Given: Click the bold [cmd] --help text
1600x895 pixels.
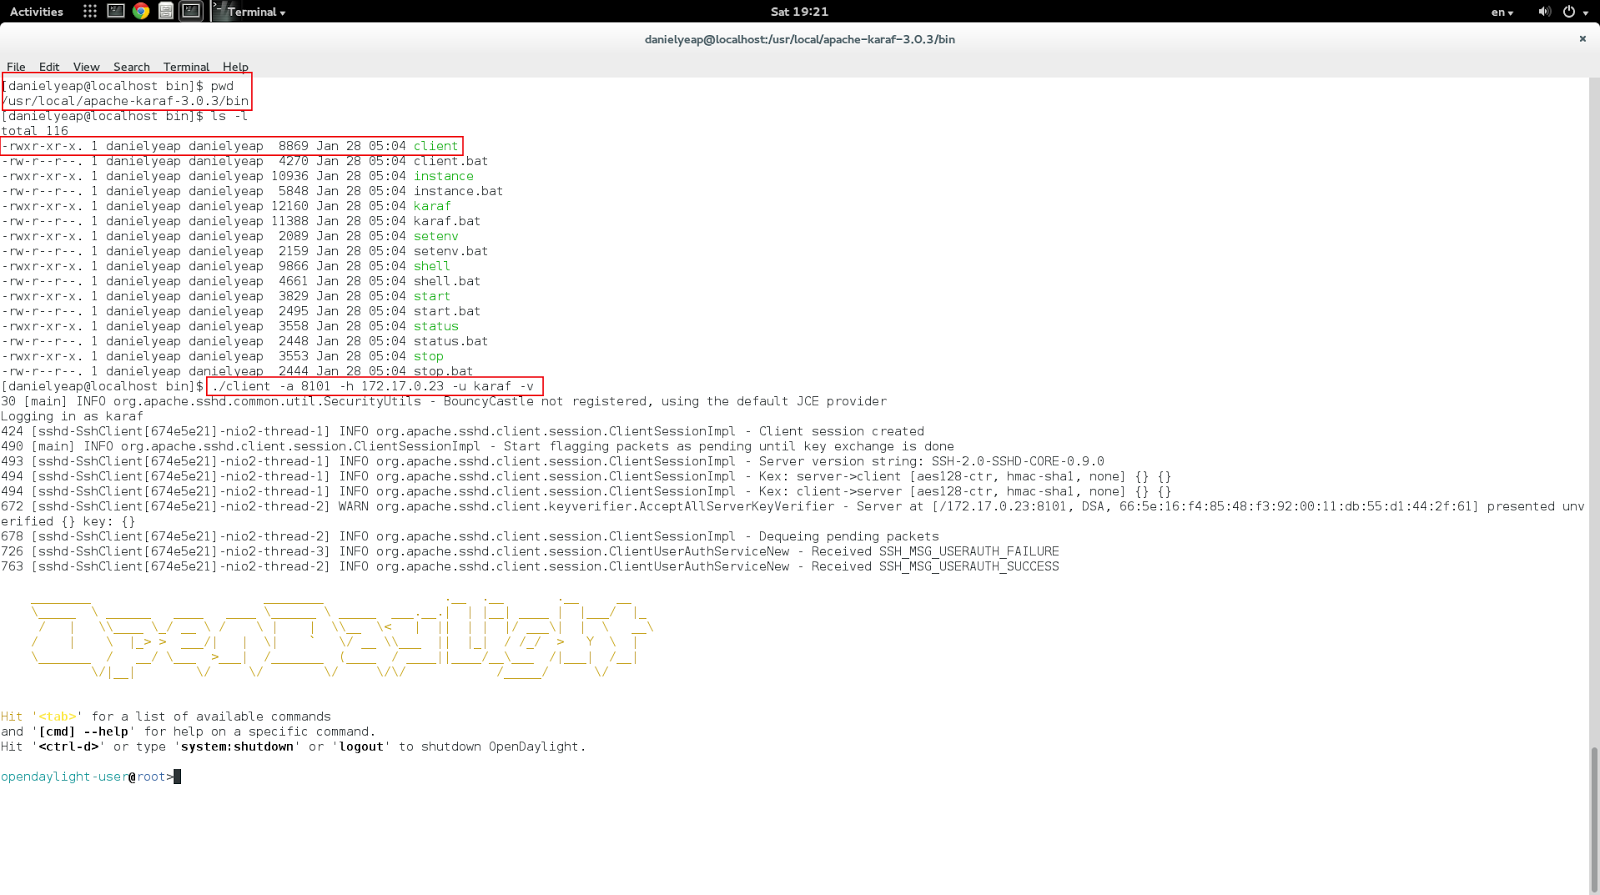Looking at the screenshot, I should pos(83,731).
